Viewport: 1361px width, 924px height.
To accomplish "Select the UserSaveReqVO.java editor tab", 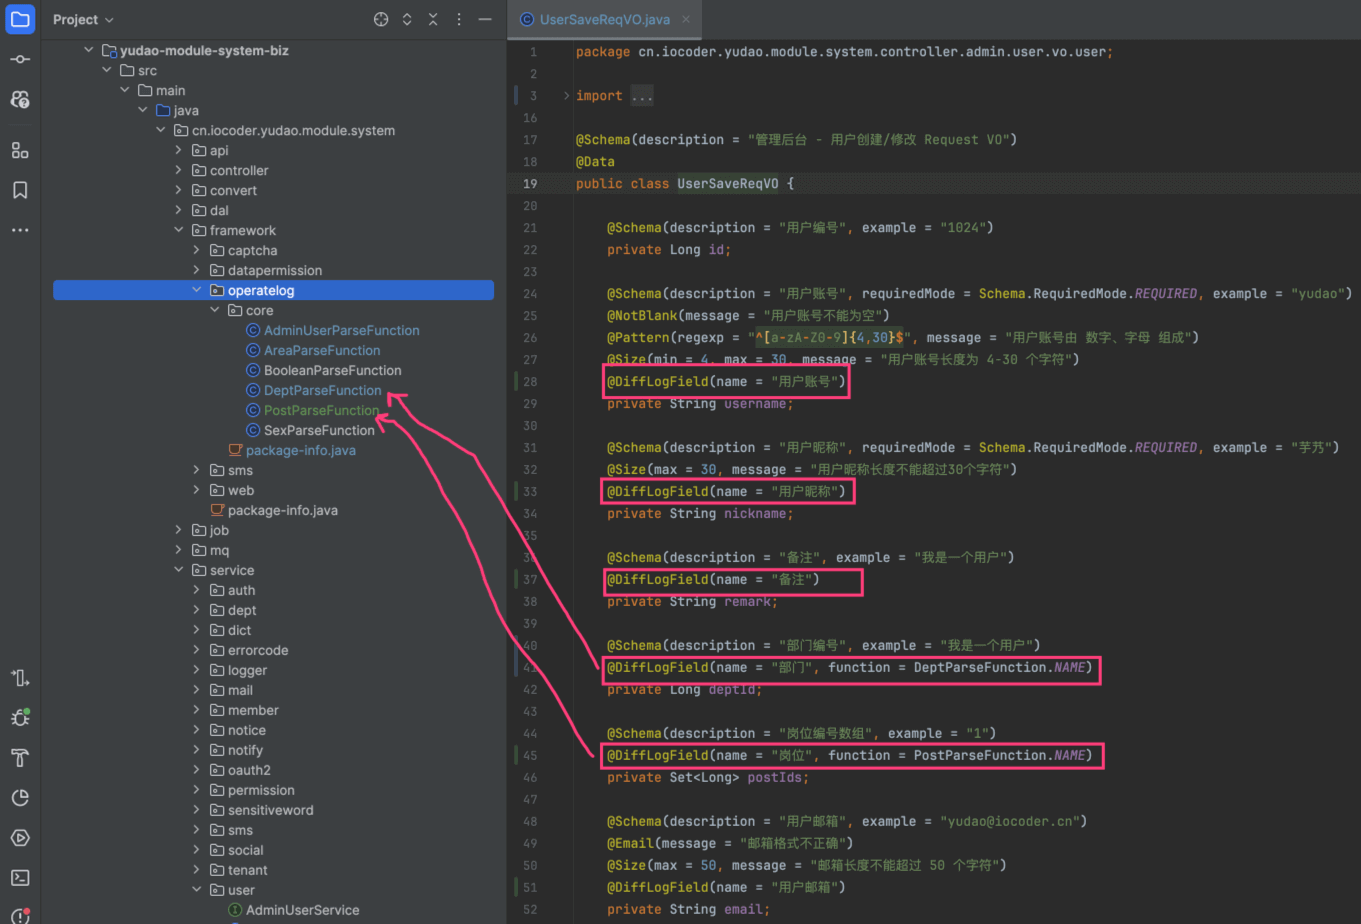I will (603, 19).
